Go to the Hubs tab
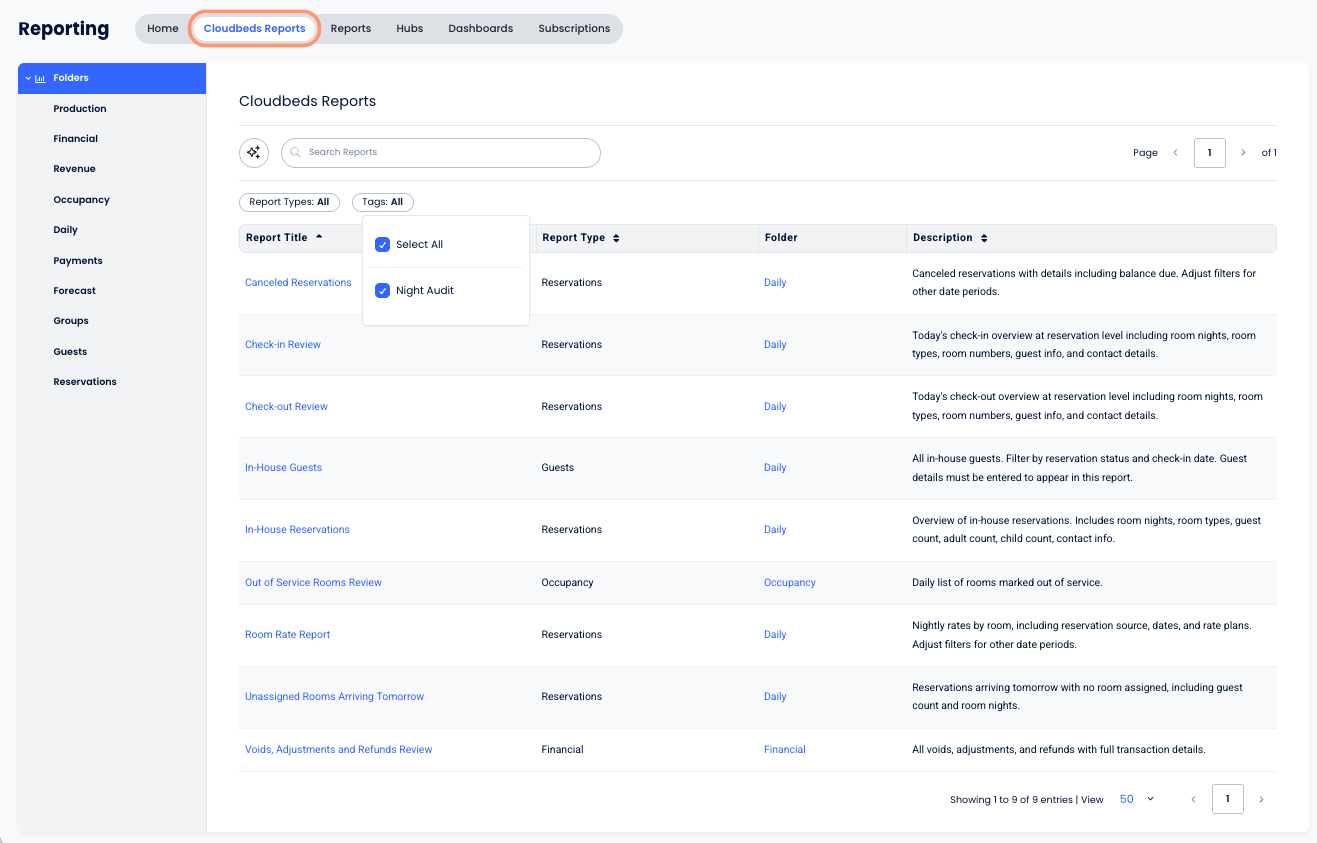 [x=410, y=28]
